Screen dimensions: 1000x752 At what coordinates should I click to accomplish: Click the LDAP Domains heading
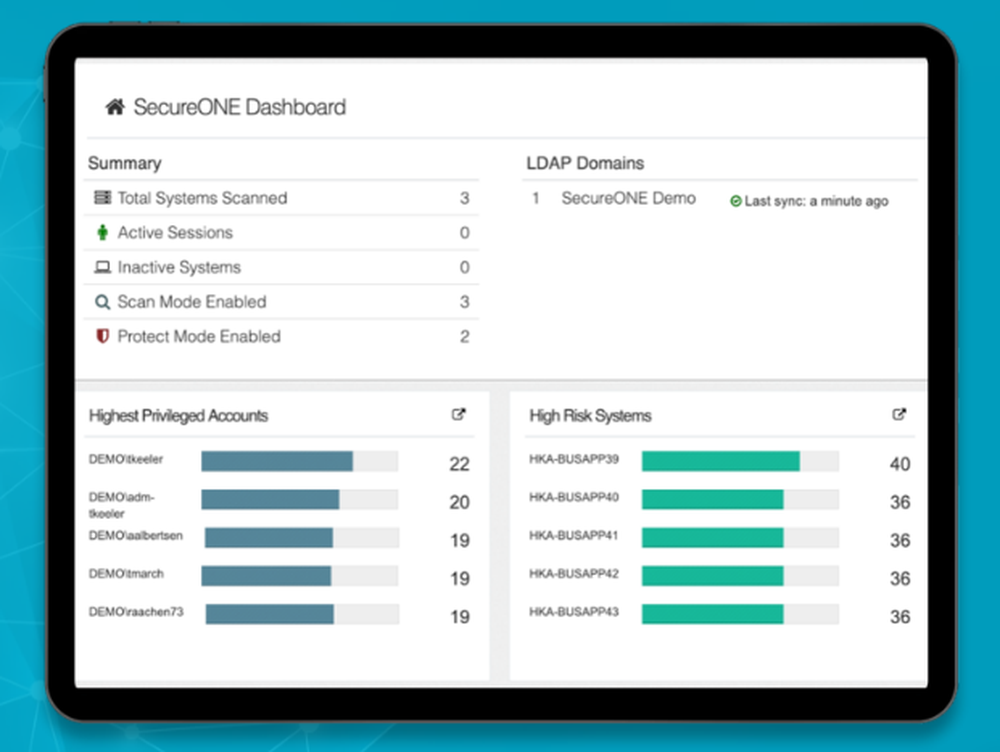pyautogui.click(x=585, y=163)
